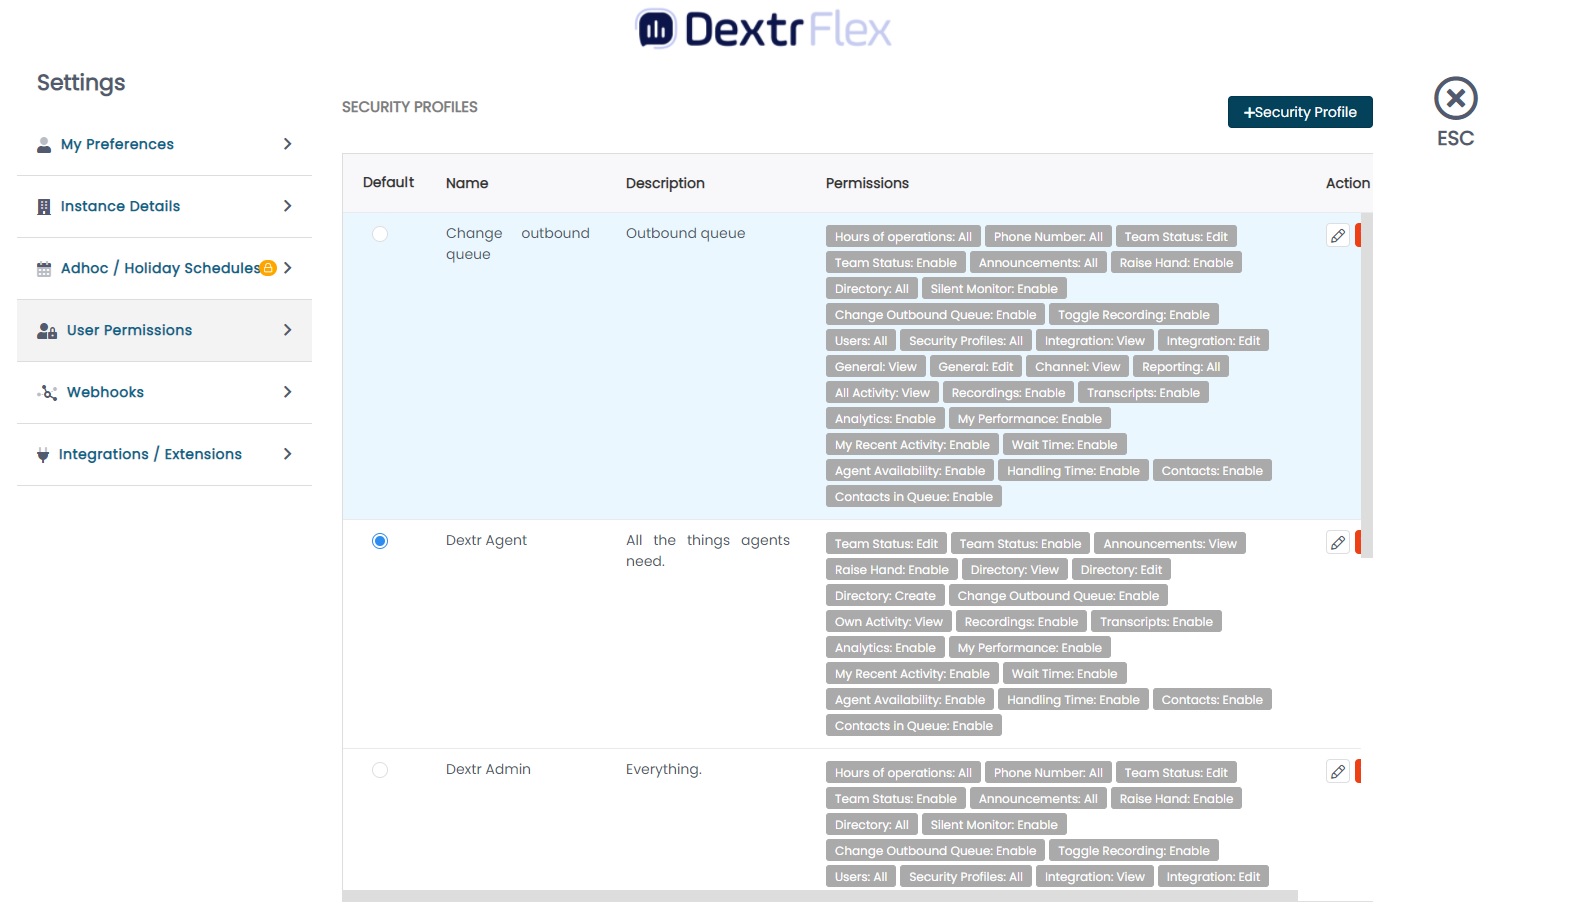This screenshot has width=1589, height=921.
Task: Click the horizontal table scrollbar
Action: 820,896
